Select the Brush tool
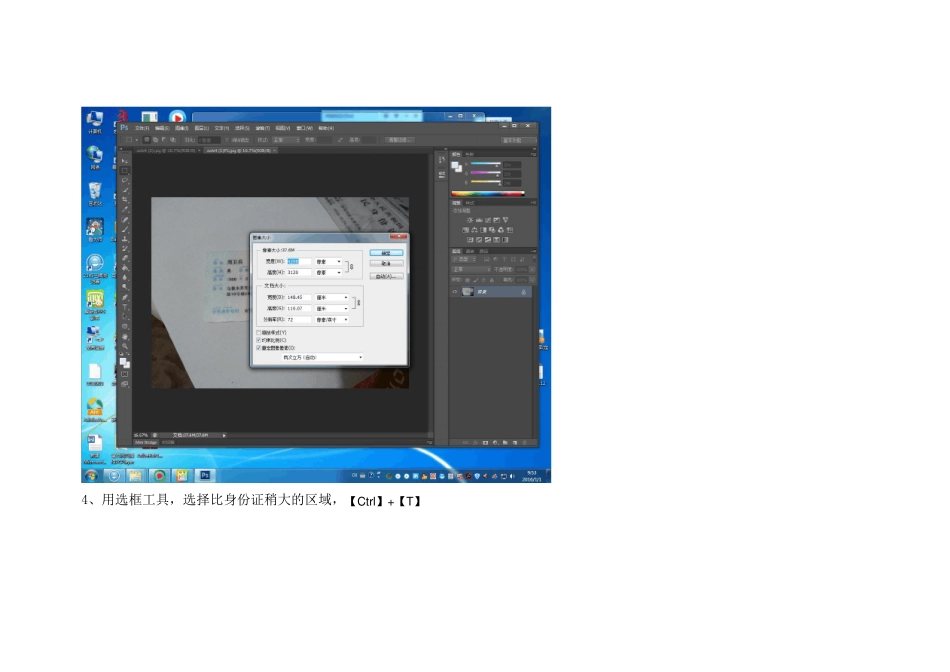Image resolution: width=950 pixels, height=672 pixels. [x=125, y=229]
